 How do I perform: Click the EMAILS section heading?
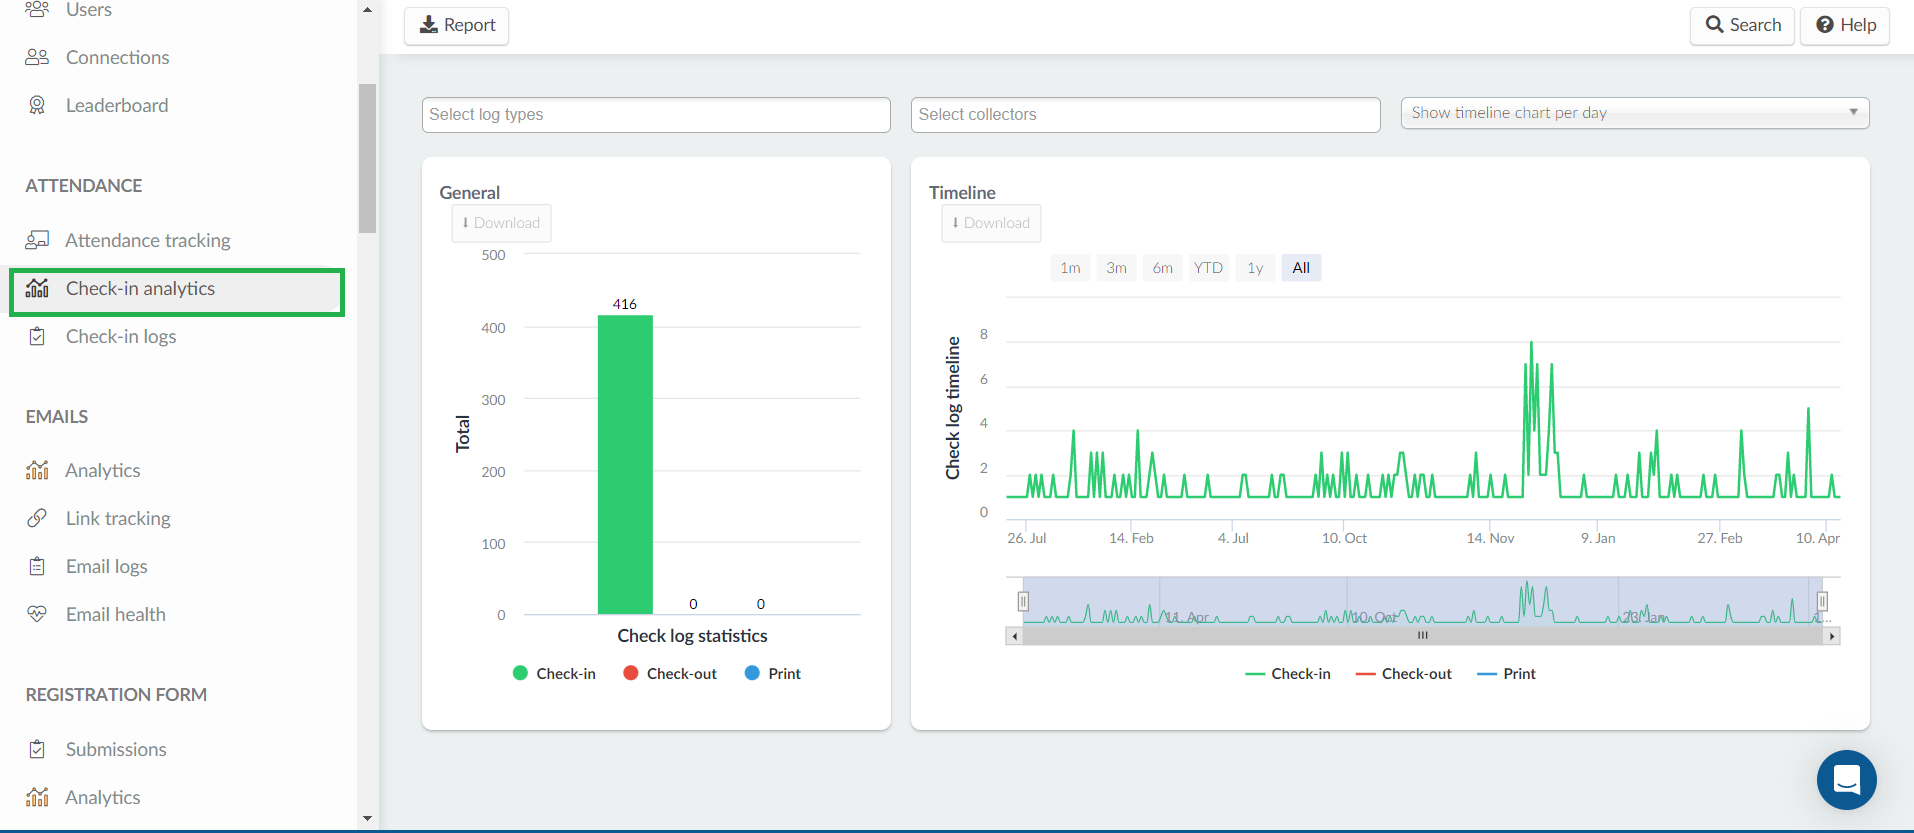[x=57, y=417]
